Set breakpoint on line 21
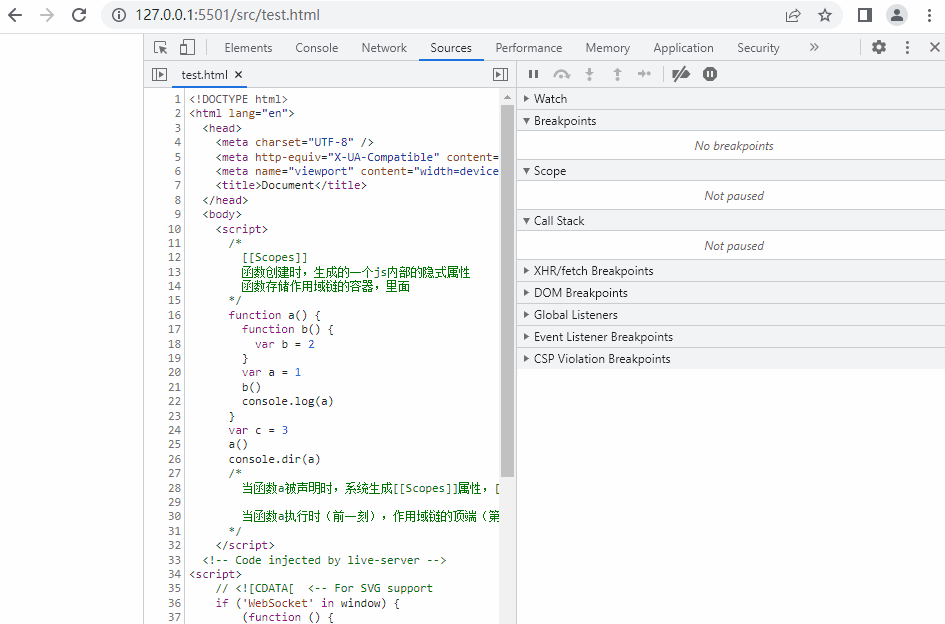This screenshot has width=945, height=624. (174, 387)
